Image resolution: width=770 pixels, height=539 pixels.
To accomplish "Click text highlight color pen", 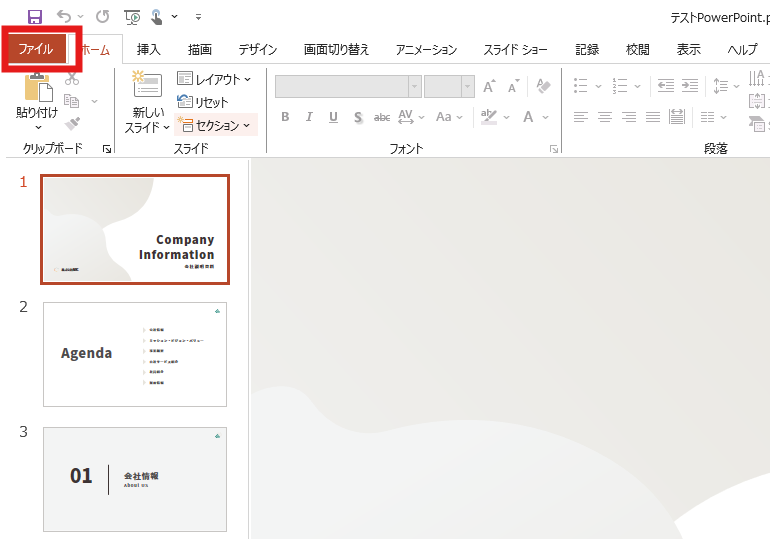I will 489,117.
